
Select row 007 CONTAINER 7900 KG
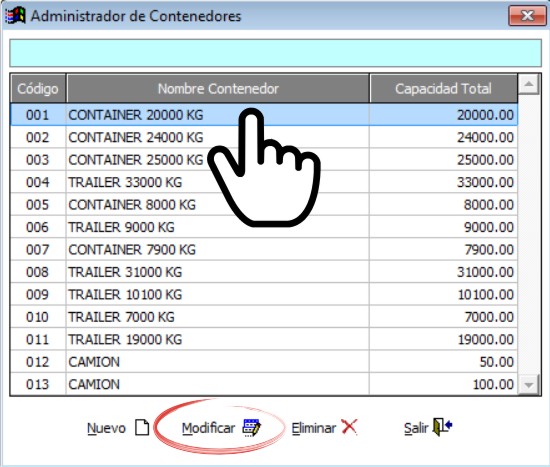pos(264,249)
